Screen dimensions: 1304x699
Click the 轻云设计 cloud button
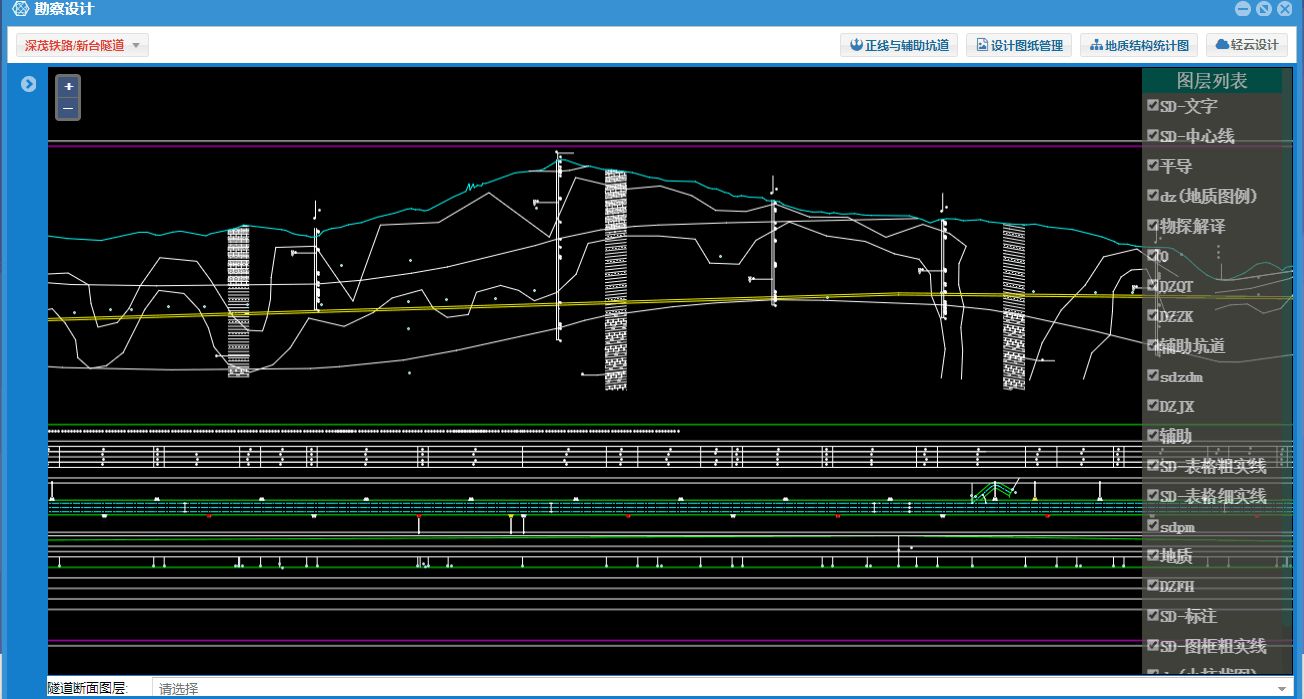point(1247,45)
